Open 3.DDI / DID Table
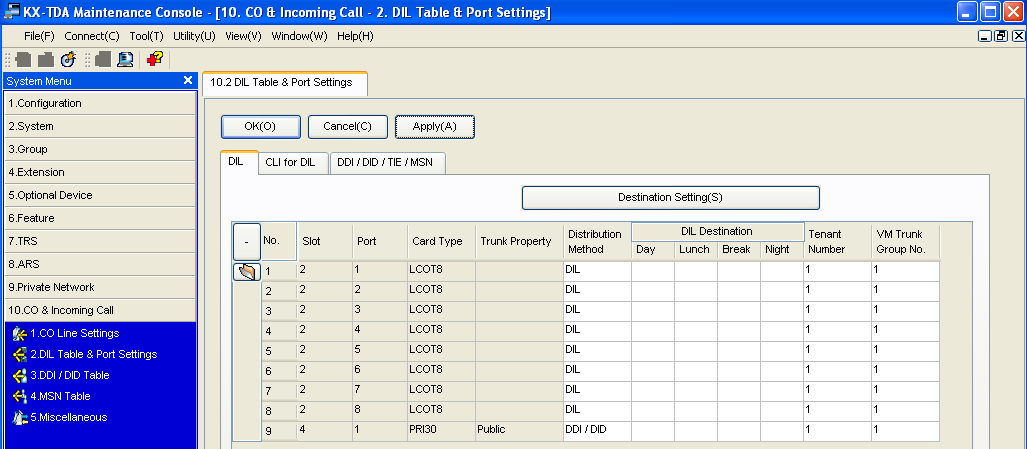 [x=69, y=376]
